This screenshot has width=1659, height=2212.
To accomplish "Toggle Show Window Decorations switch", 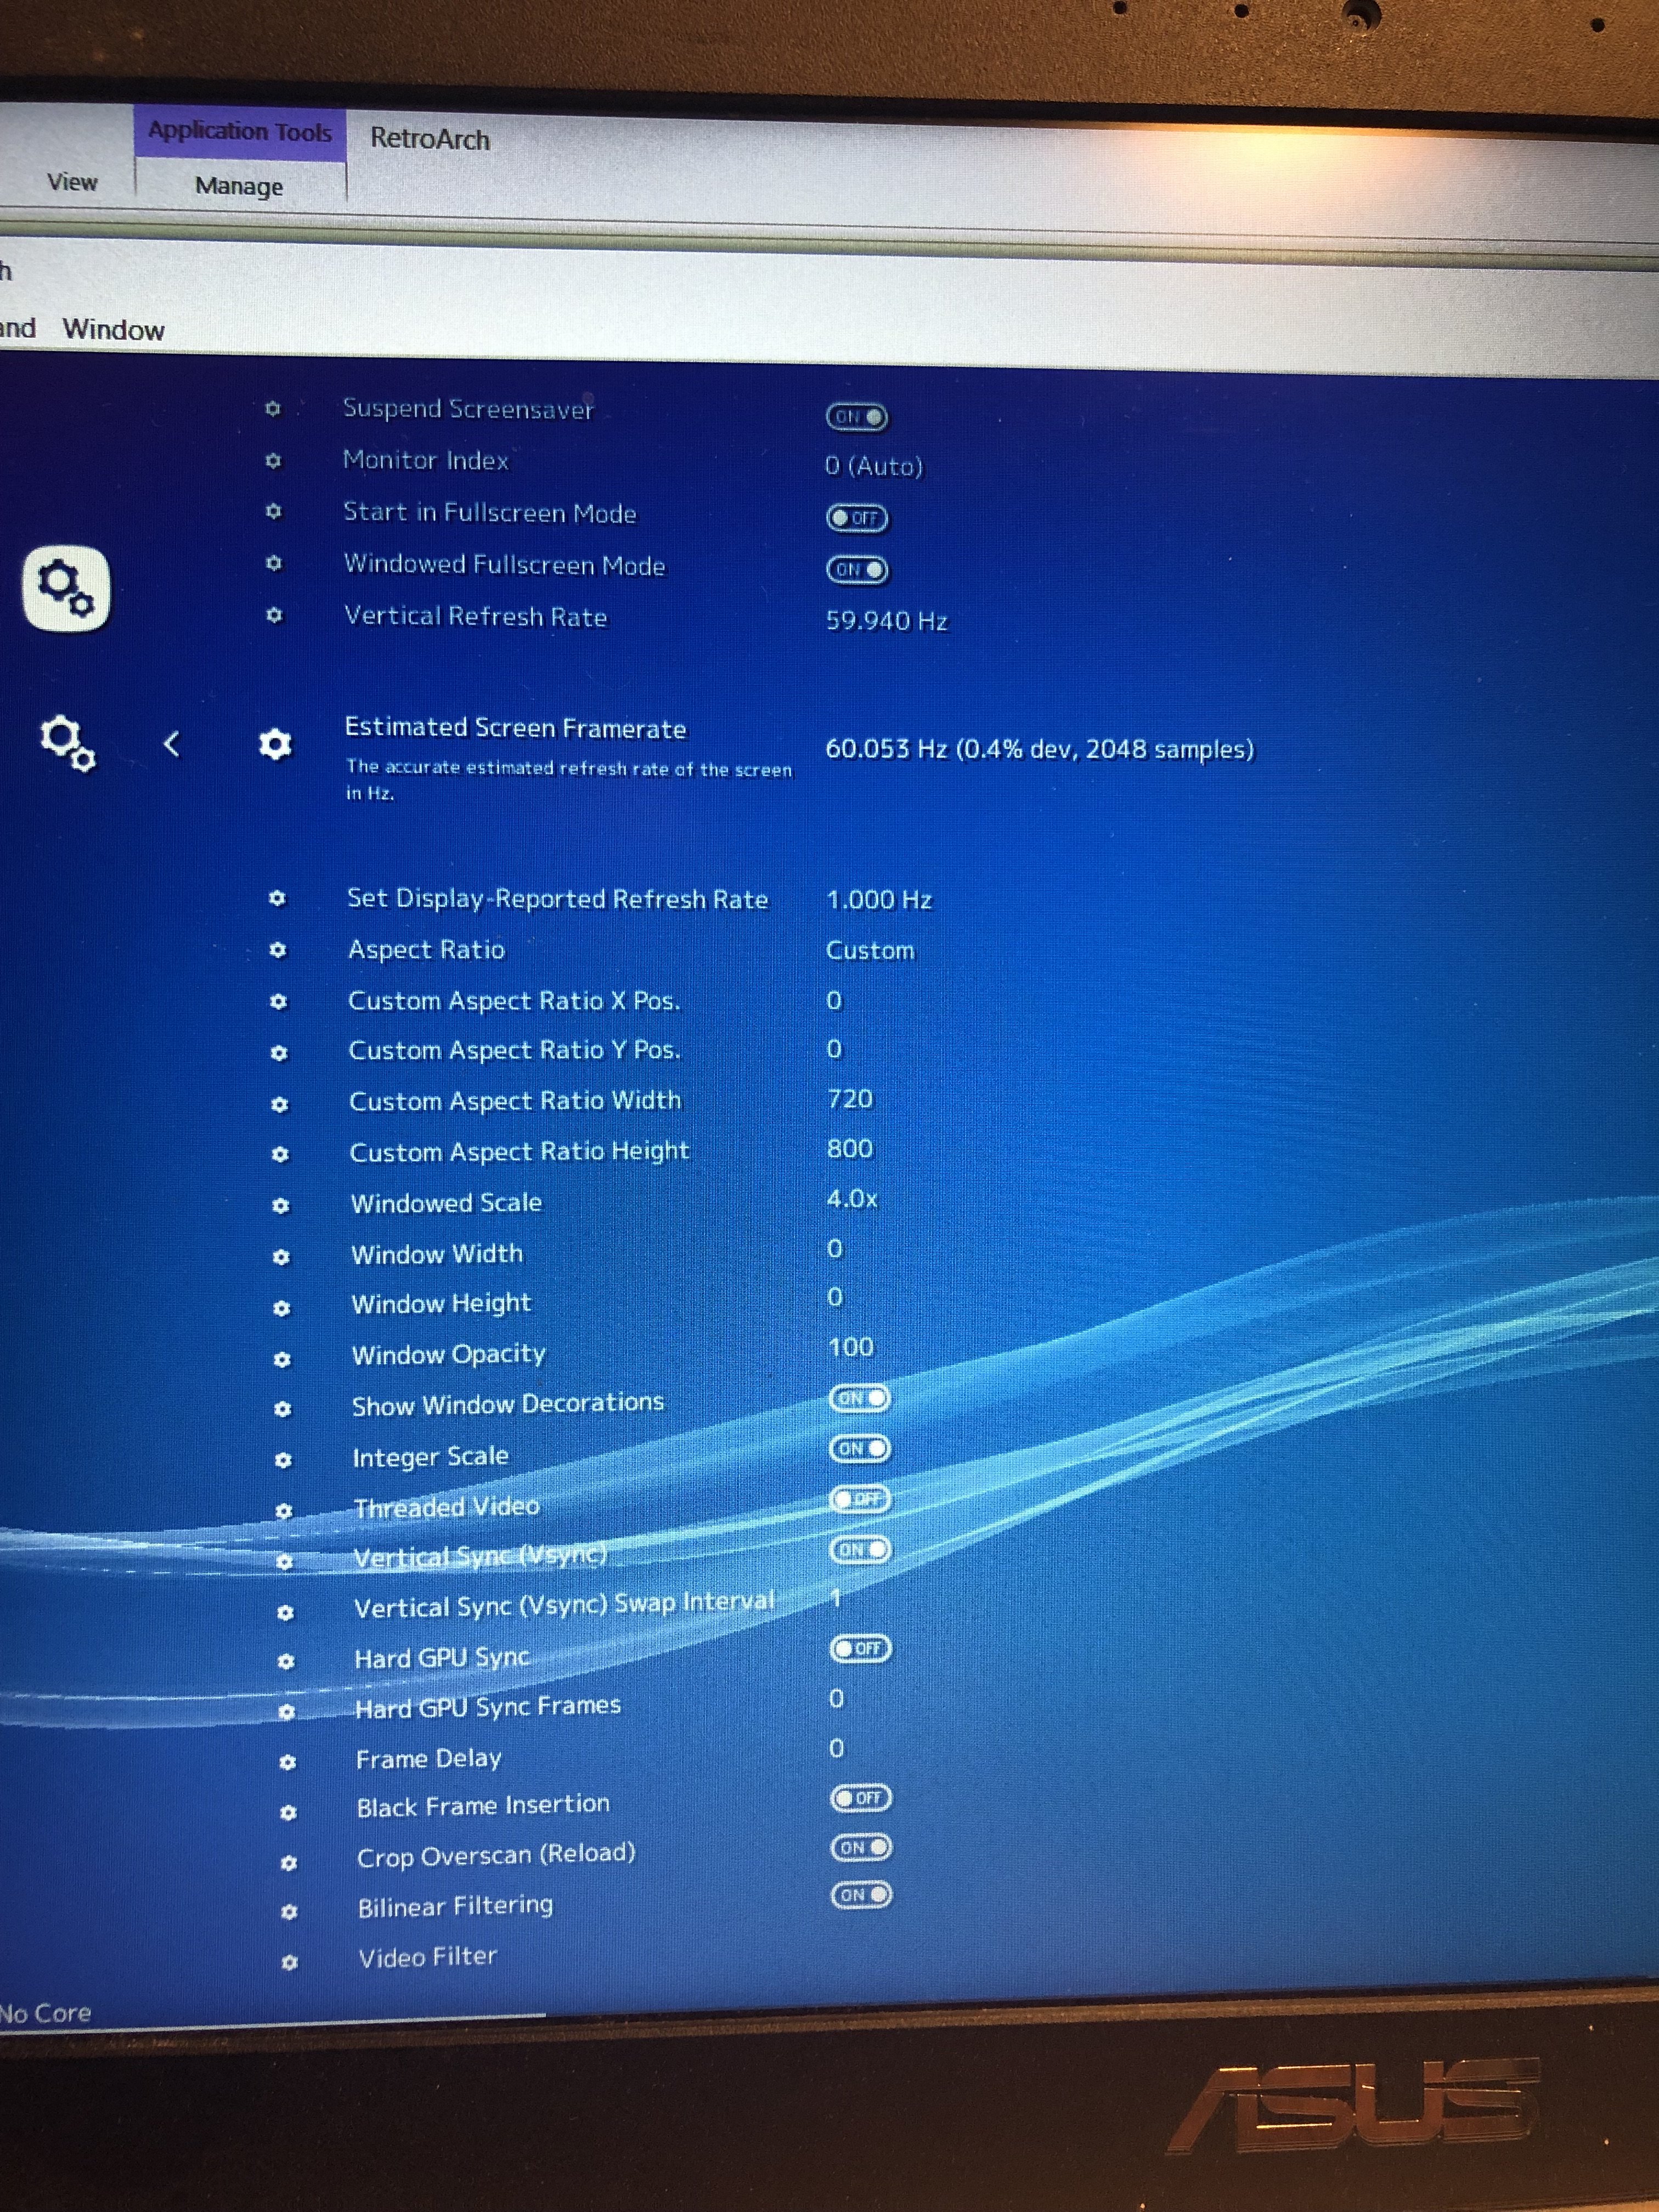I will [x=860, y=1399].
